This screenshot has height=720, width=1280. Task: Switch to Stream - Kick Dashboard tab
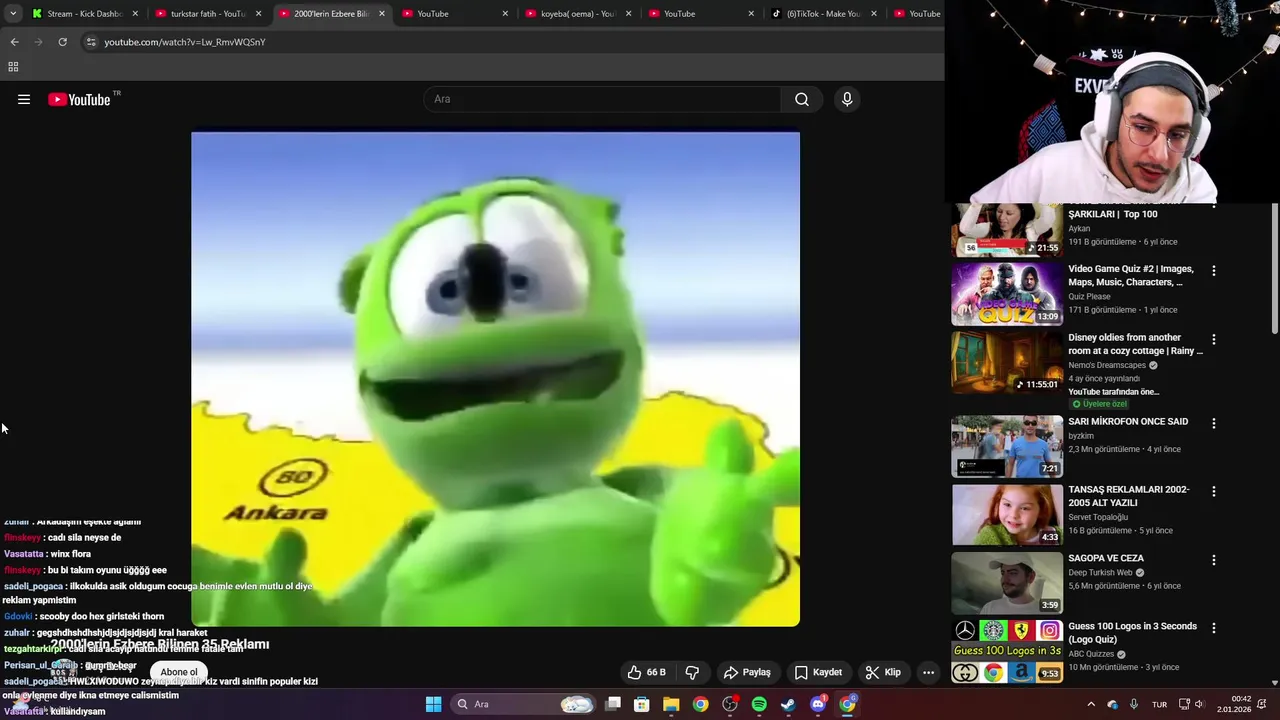pos(86,14)
